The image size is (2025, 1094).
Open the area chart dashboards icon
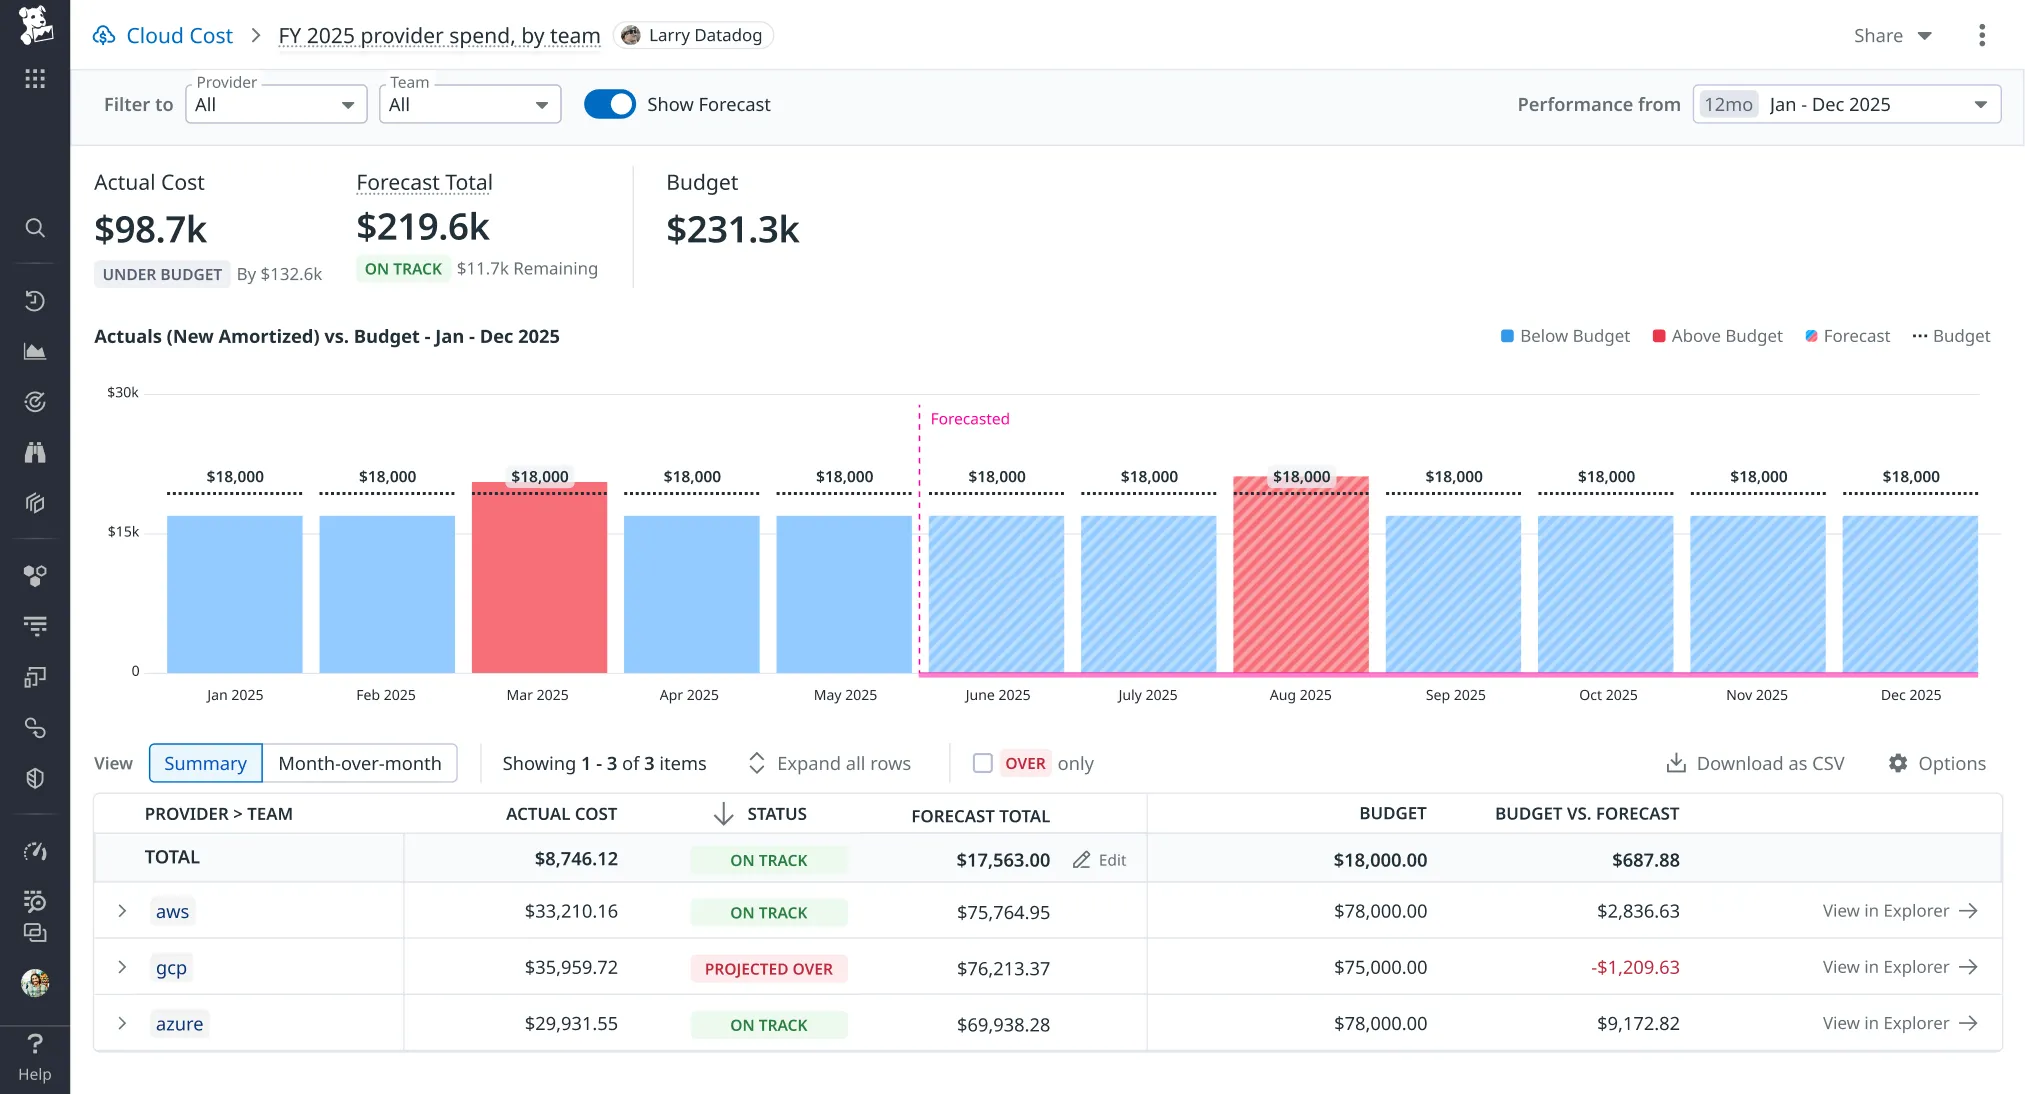point(35,351)
